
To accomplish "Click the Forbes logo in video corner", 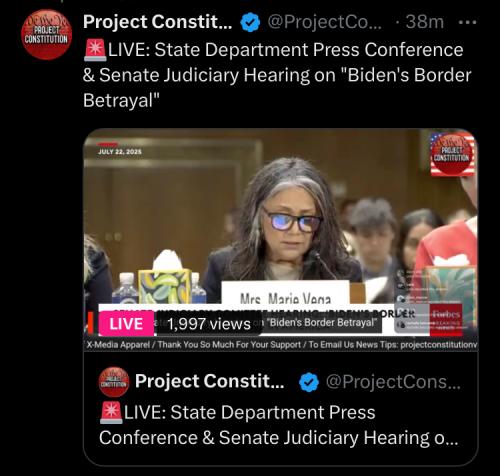I will (446, 314).
